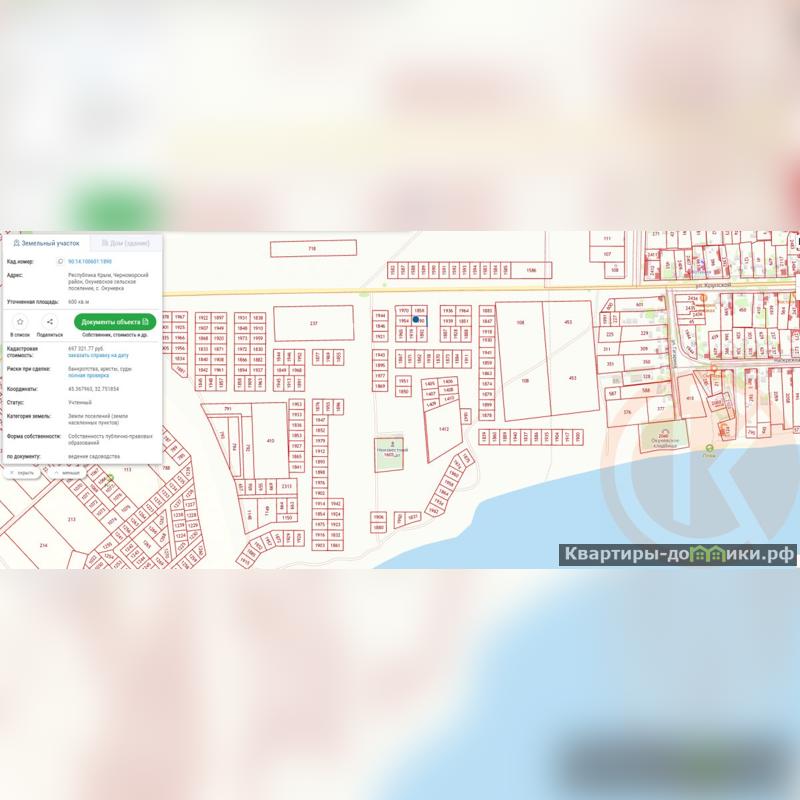Follow the заказать справку на дату link
Screen dimensions: 800x800
pos(98,355)
